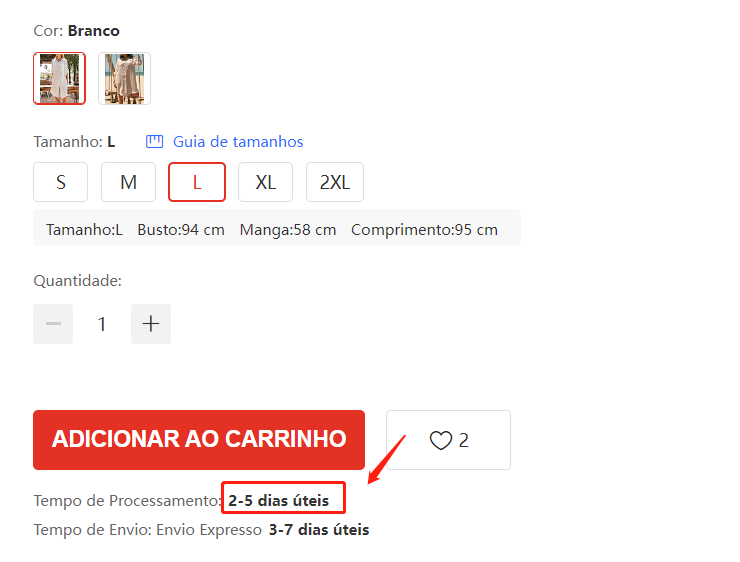Select size M
Screen dimensions: 740x562
point(128,182)
